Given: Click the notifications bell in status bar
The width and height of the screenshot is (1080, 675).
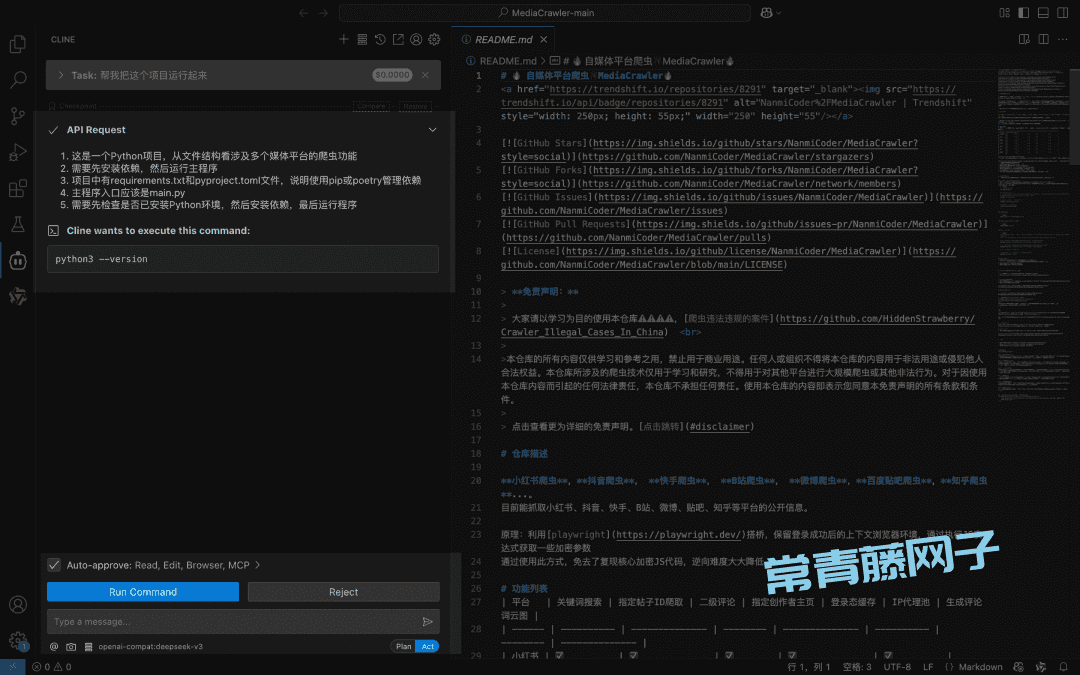Looking at the screenshot, I should [x=1063, y=666].
